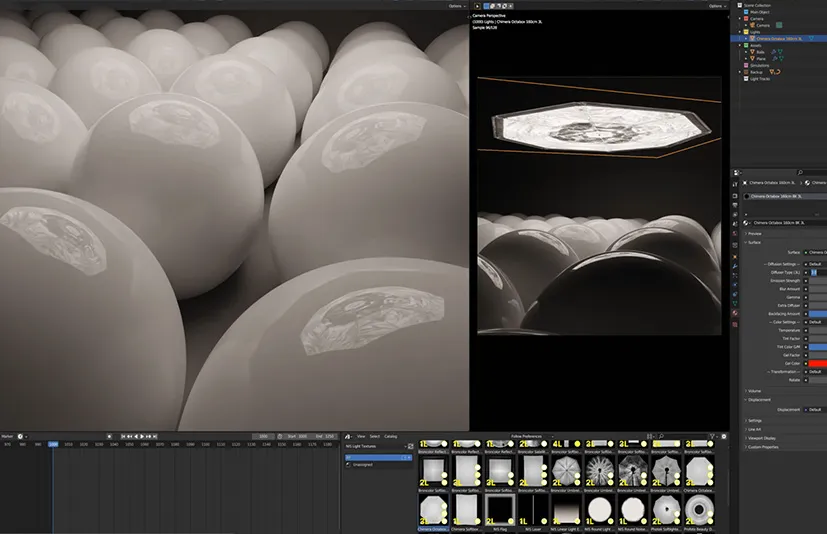
Task: Select the Unassigned catalog entry
Action: (362, 465)
